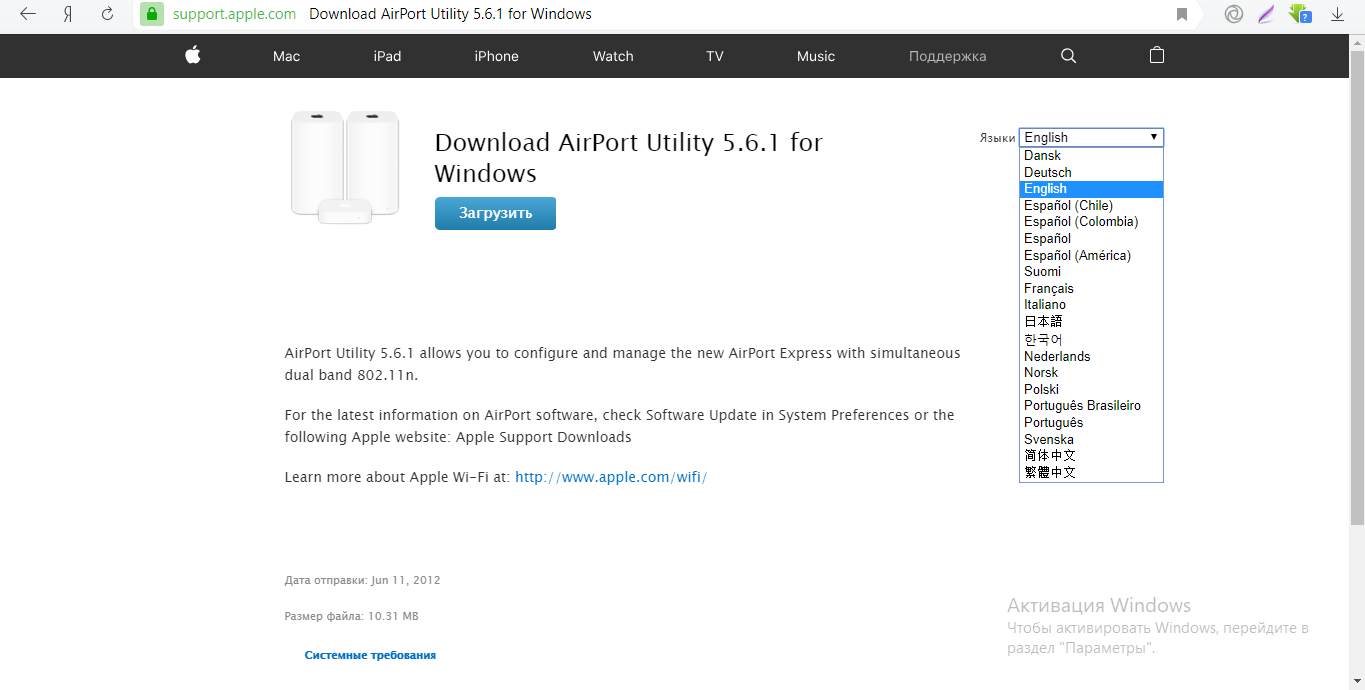Open the Apple shopping bag
1365x690 pixels.
pos(1157,56)
